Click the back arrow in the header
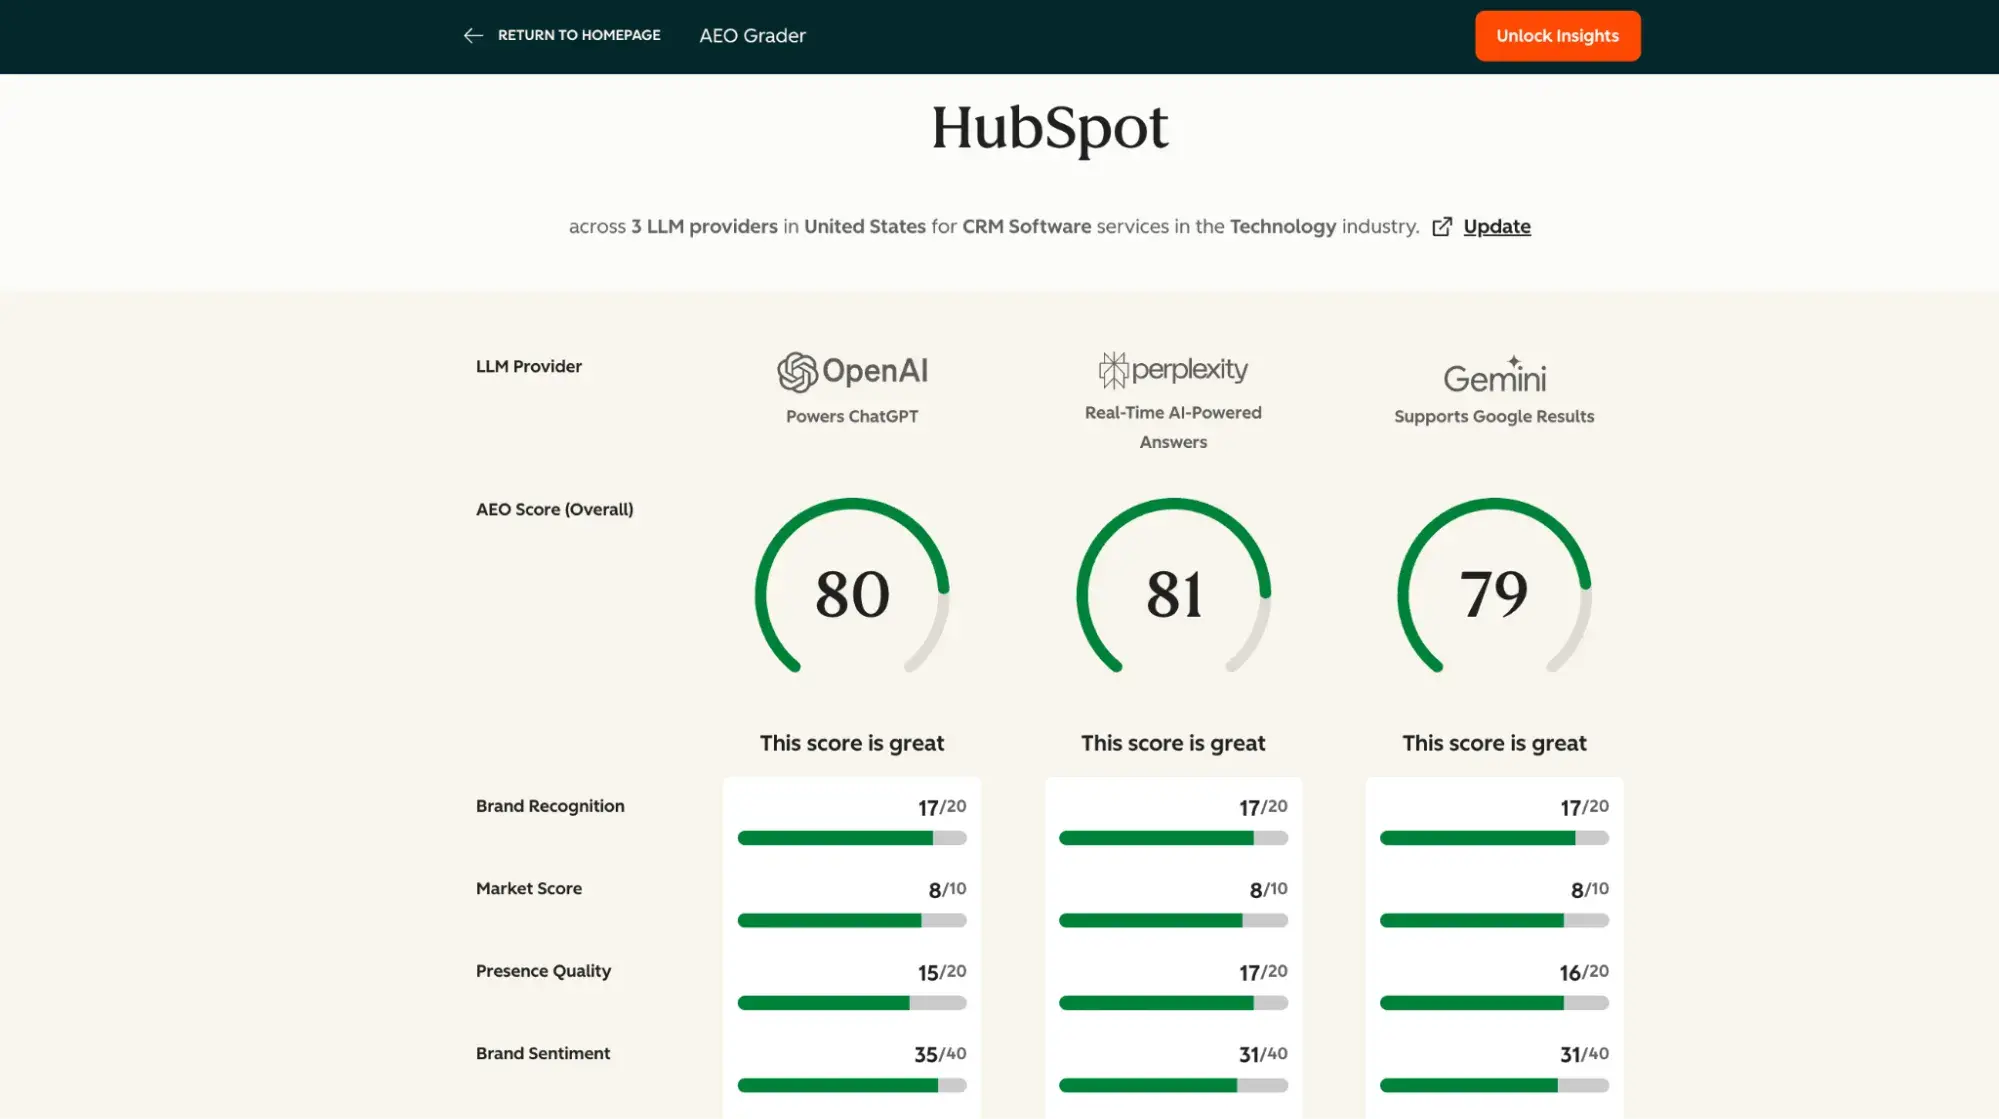 pyautogui.click(x=472, y=35)
